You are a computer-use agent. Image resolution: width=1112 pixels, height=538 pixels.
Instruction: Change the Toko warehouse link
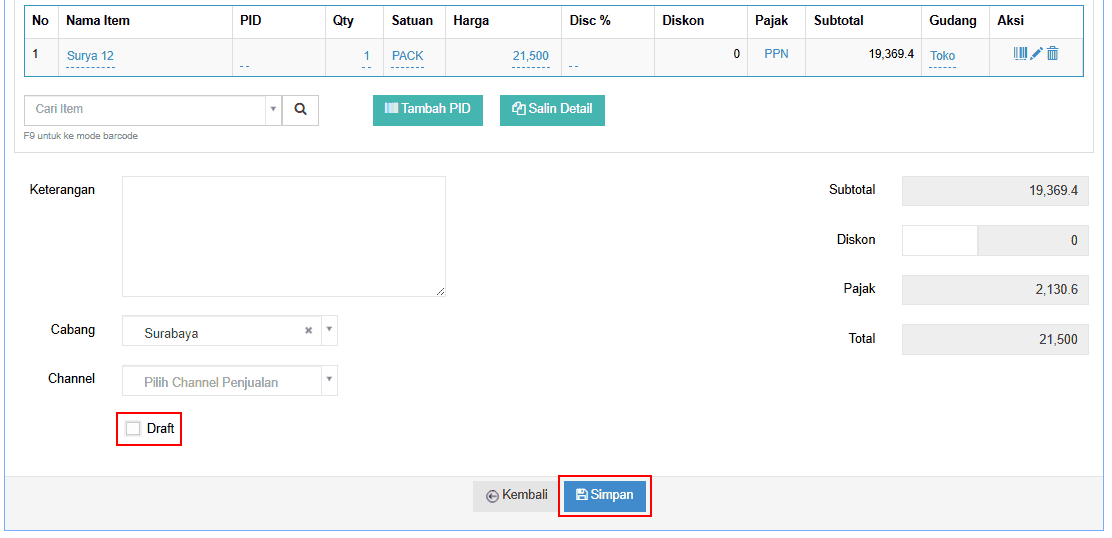point(942,56)
